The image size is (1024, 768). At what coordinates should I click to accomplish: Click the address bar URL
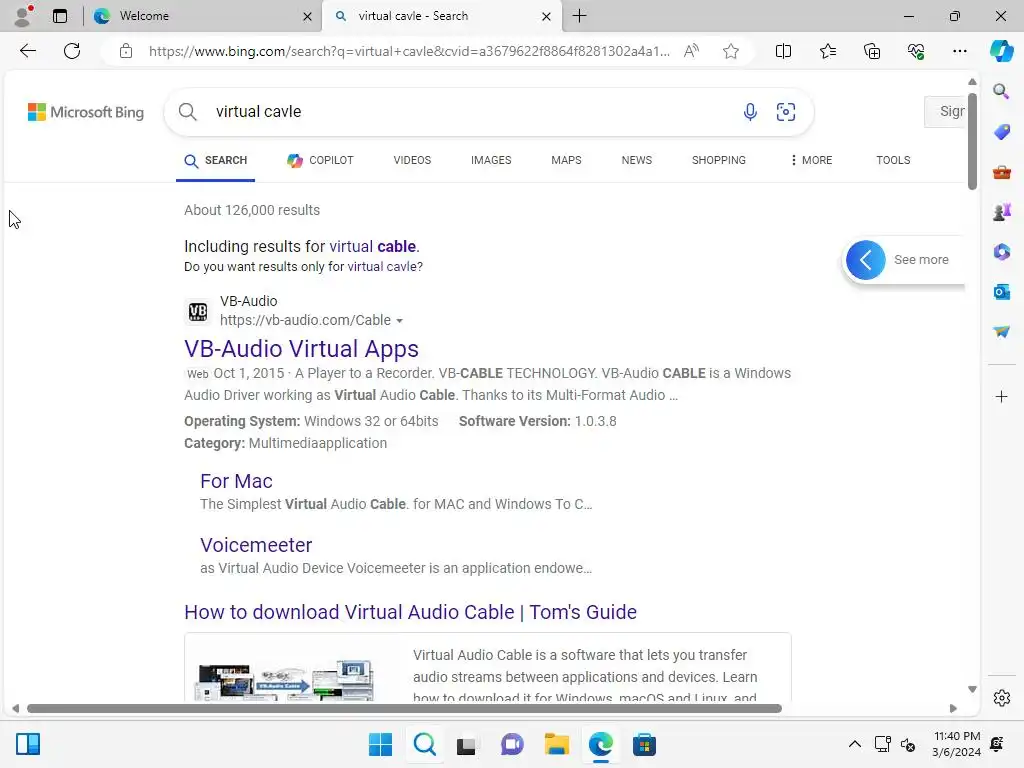(409, 52)
